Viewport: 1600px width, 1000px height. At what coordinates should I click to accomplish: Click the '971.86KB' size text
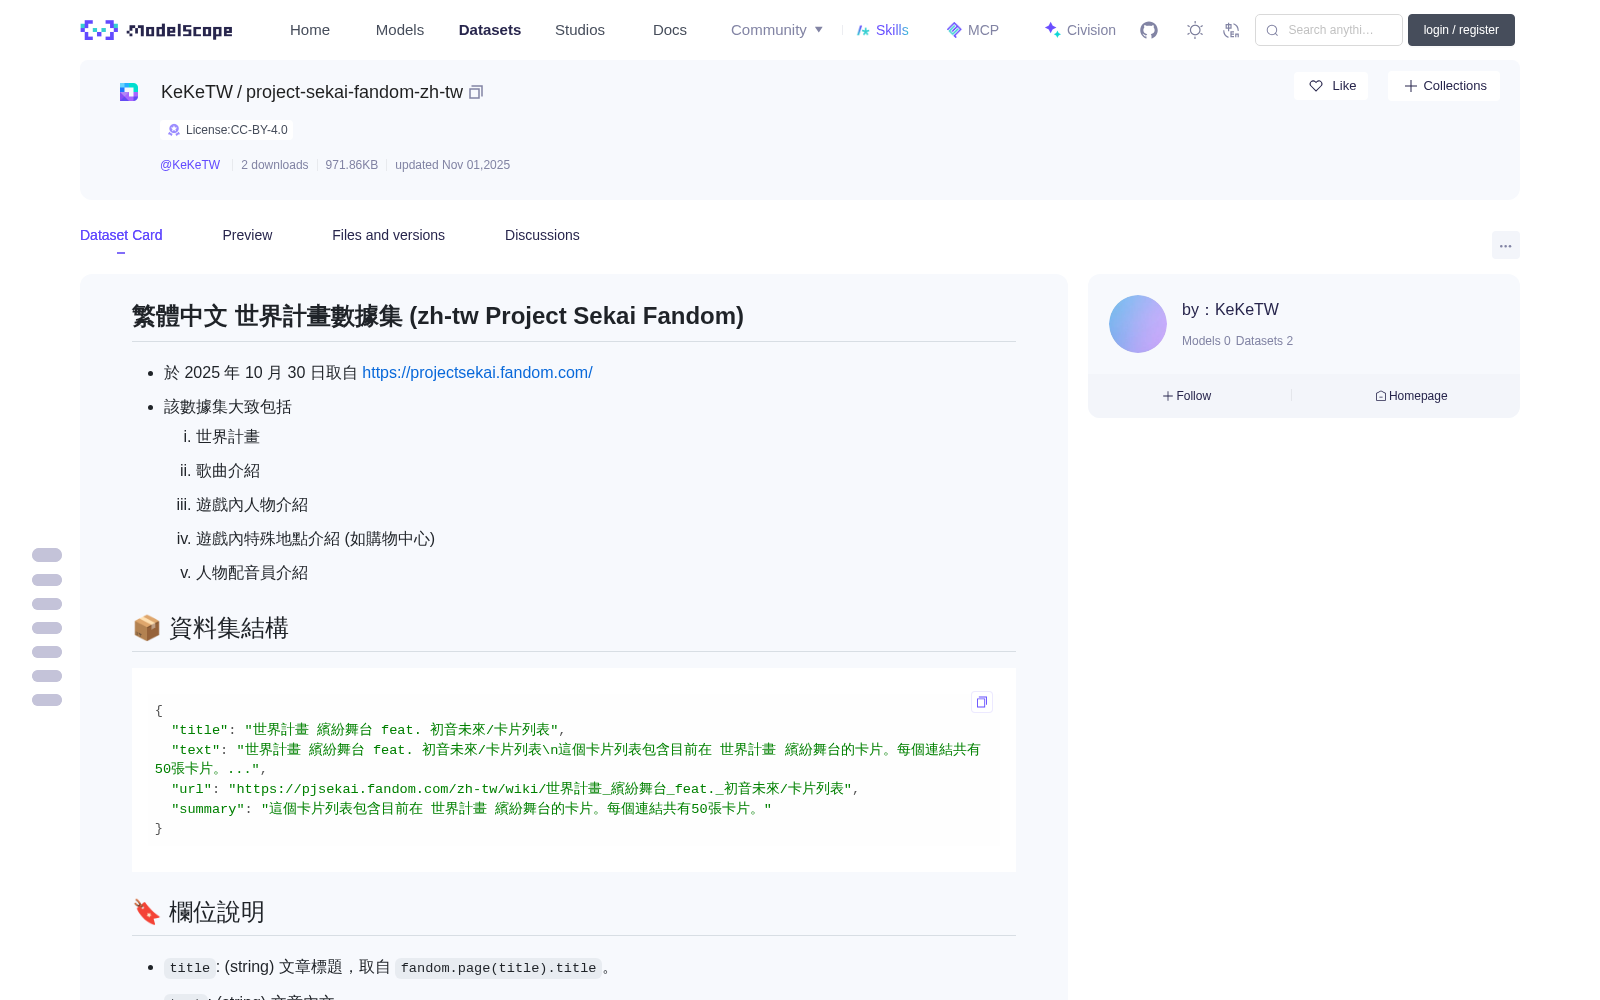click(351, 165)
